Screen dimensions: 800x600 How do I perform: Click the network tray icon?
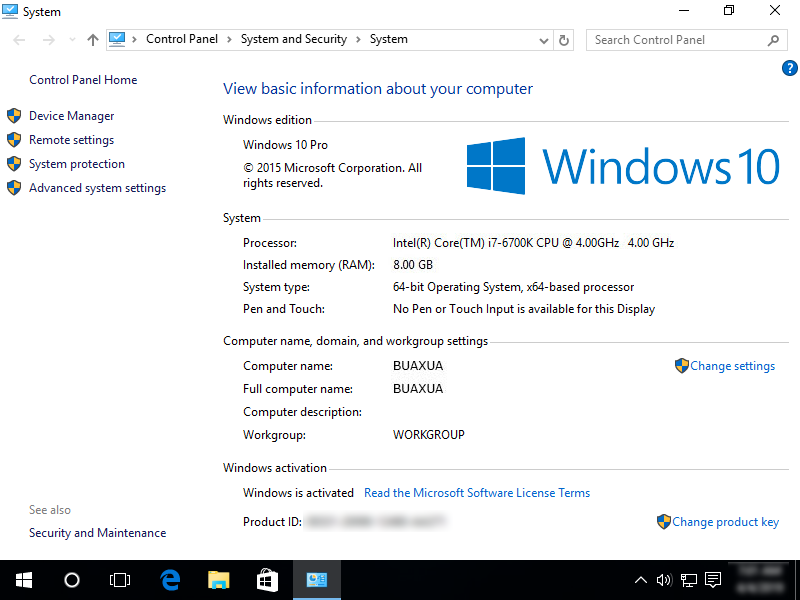tap(689, 580)
